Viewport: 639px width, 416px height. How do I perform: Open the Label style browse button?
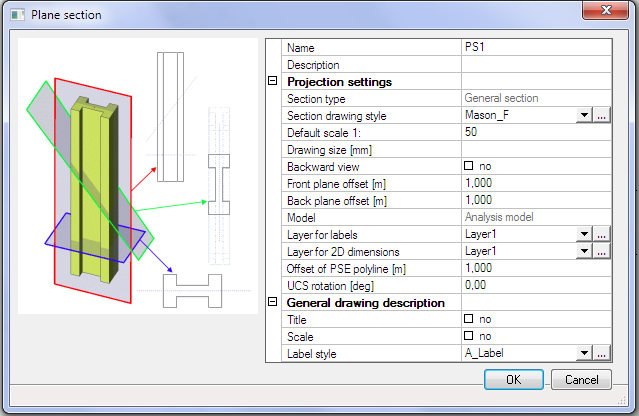[x=601, y=353]
